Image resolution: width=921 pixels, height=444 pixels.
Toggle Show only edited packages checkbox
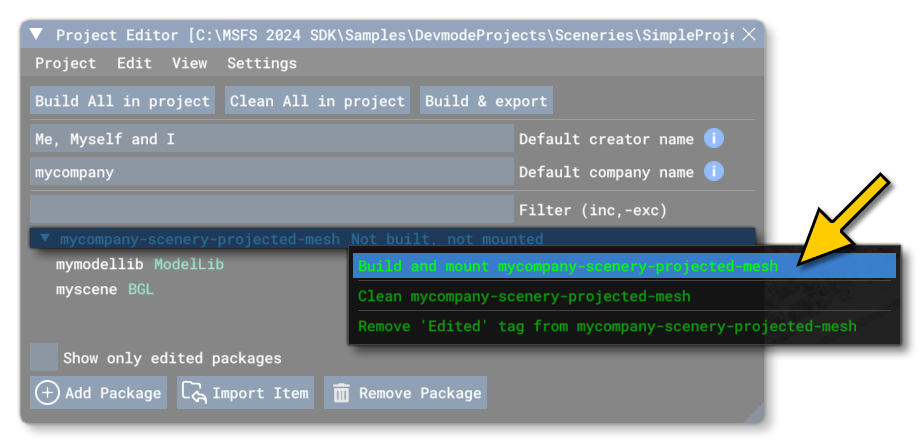pyautogui.click(x=44, y=357)
